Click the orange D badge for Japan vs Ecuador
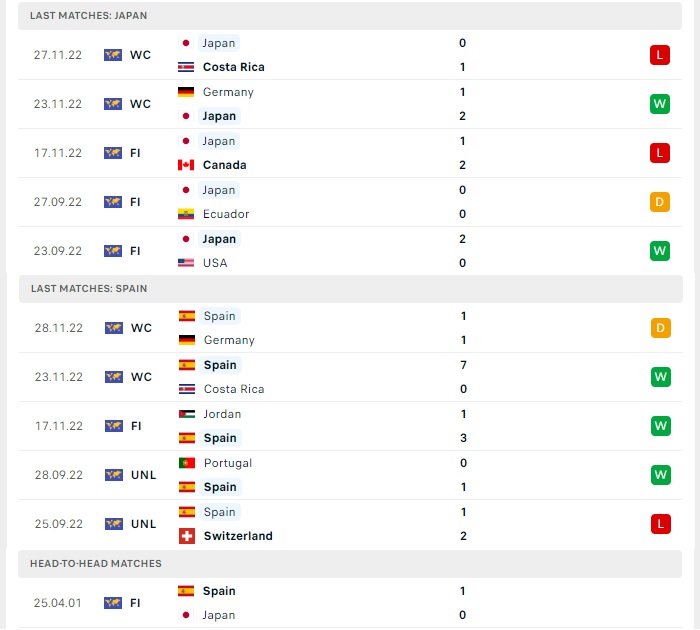The image size is (700, 630). click(659, 202)
